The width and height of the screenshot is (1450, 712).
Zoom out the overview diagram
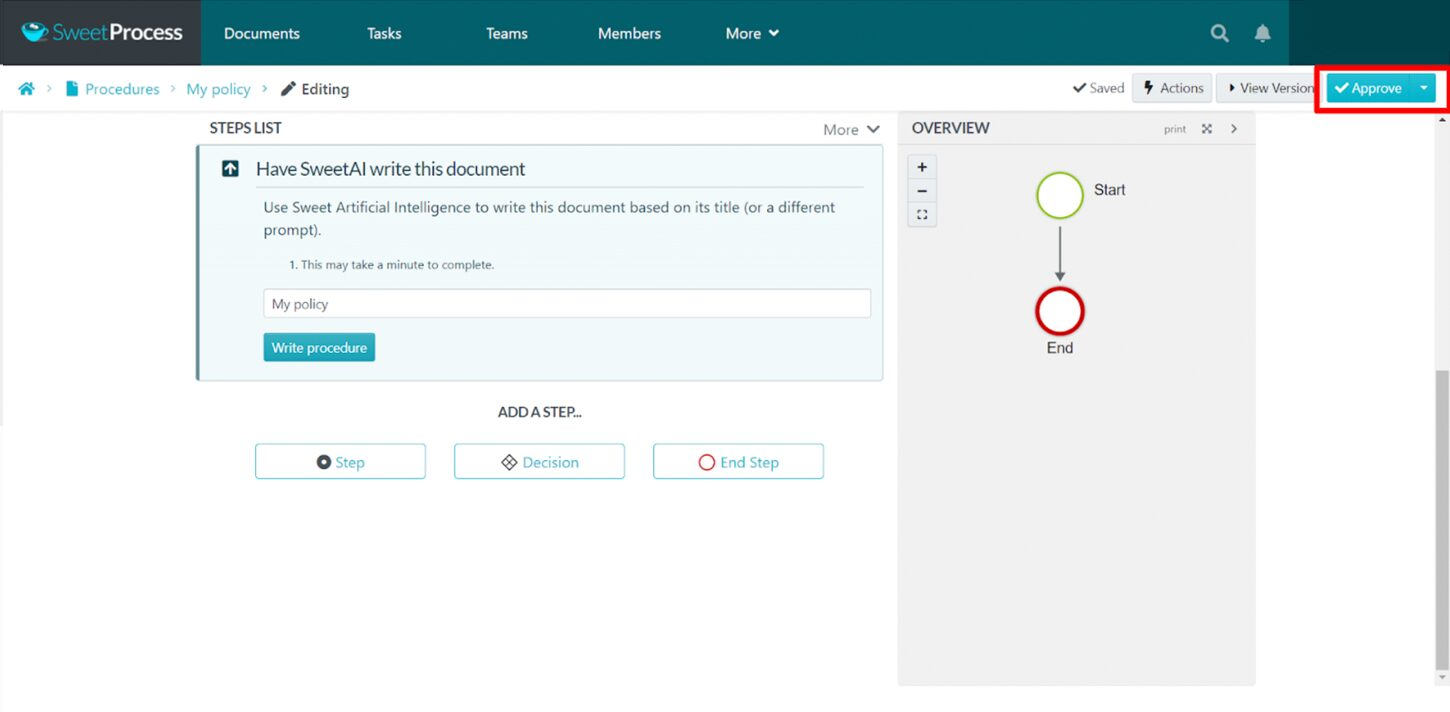pos(922,191)
